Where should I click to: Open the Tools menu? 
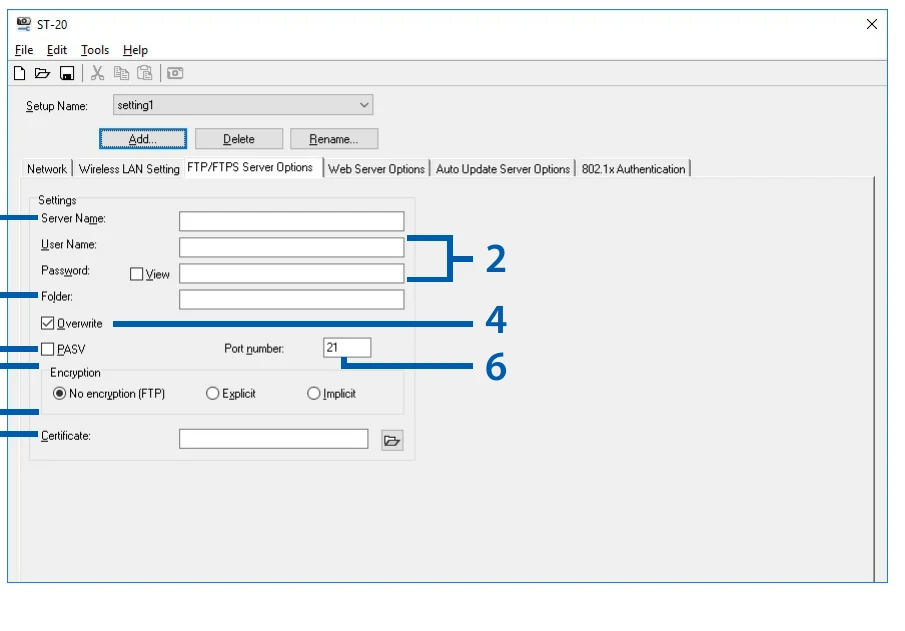(x=95, y=50)
